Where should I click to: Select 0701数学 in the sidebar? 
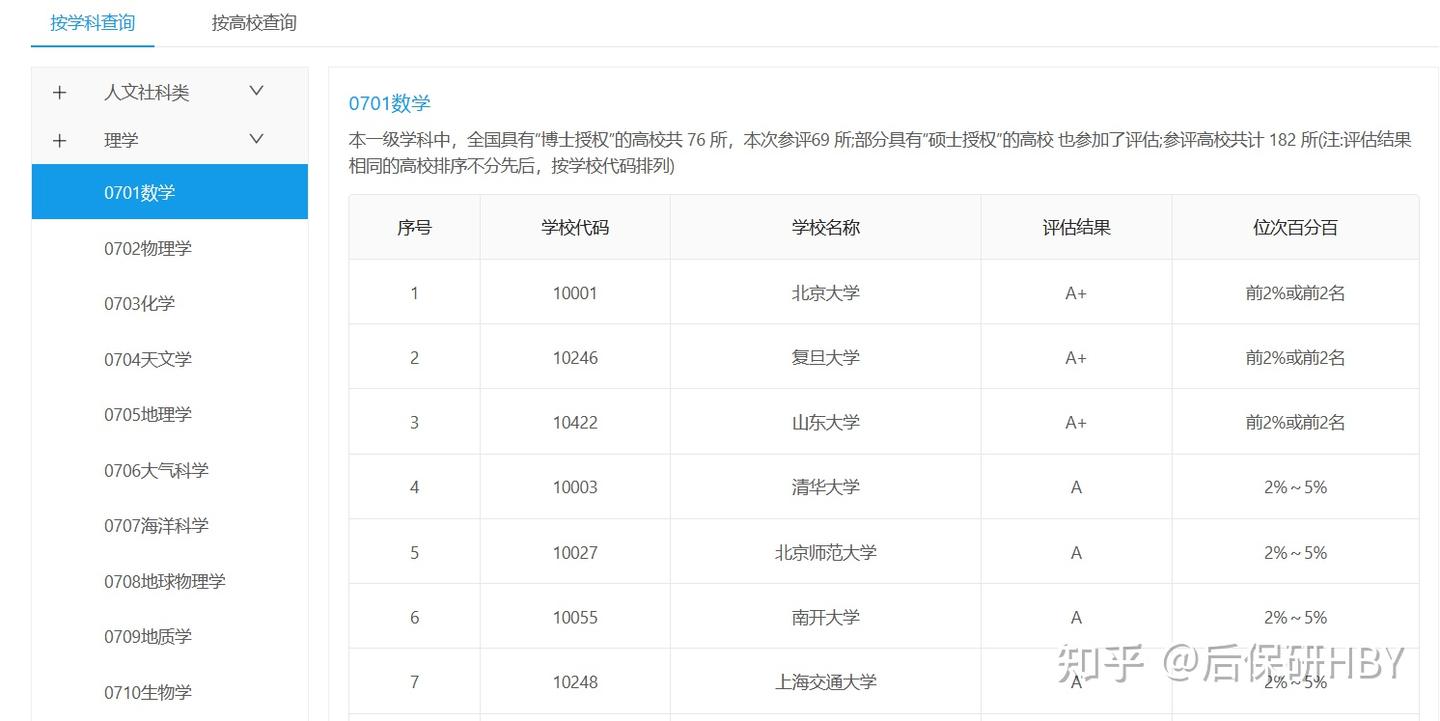170,192
